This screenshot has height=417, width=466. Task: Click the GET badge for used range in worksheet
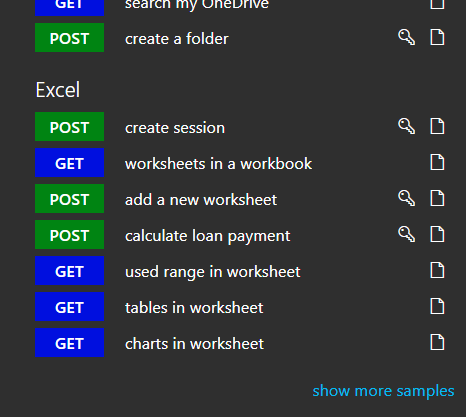tap(69, 271)
